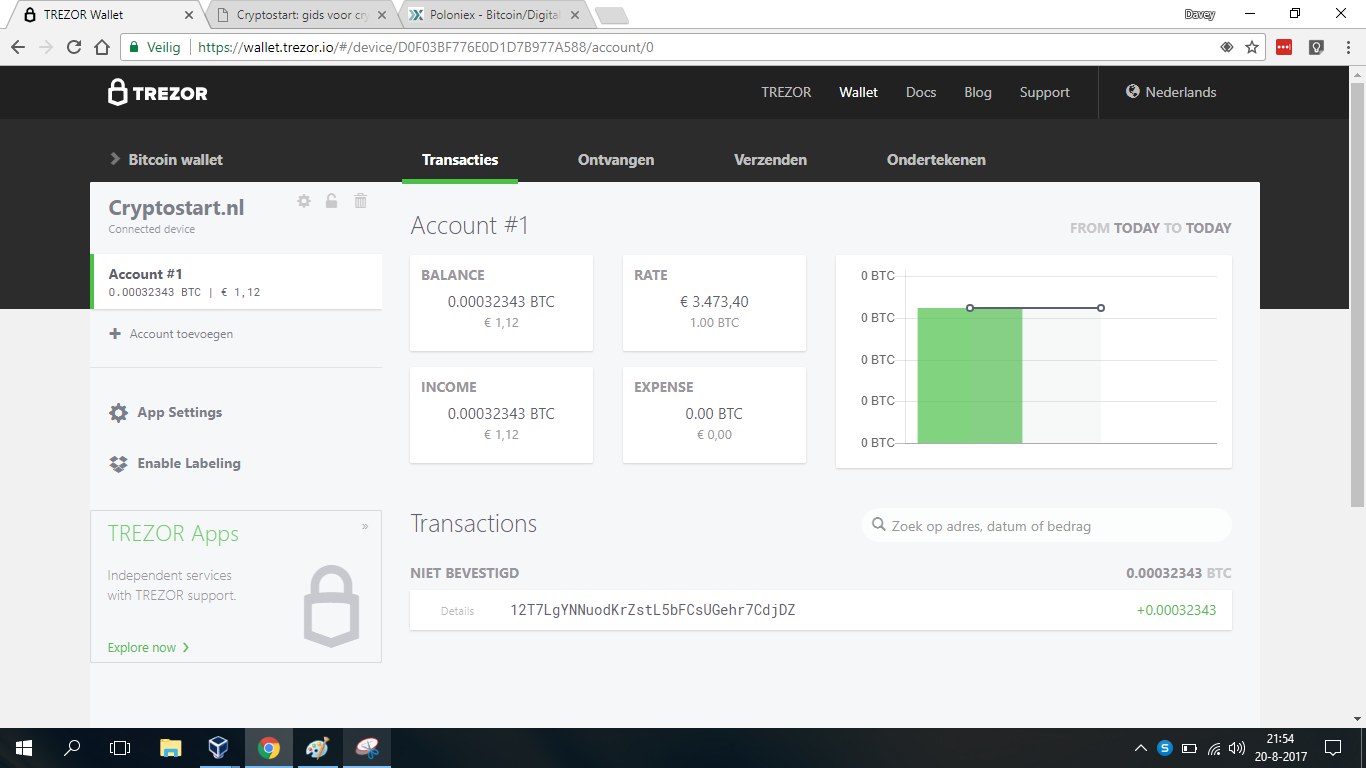Click the TREZOR link in top navigation

pos(786,92)
